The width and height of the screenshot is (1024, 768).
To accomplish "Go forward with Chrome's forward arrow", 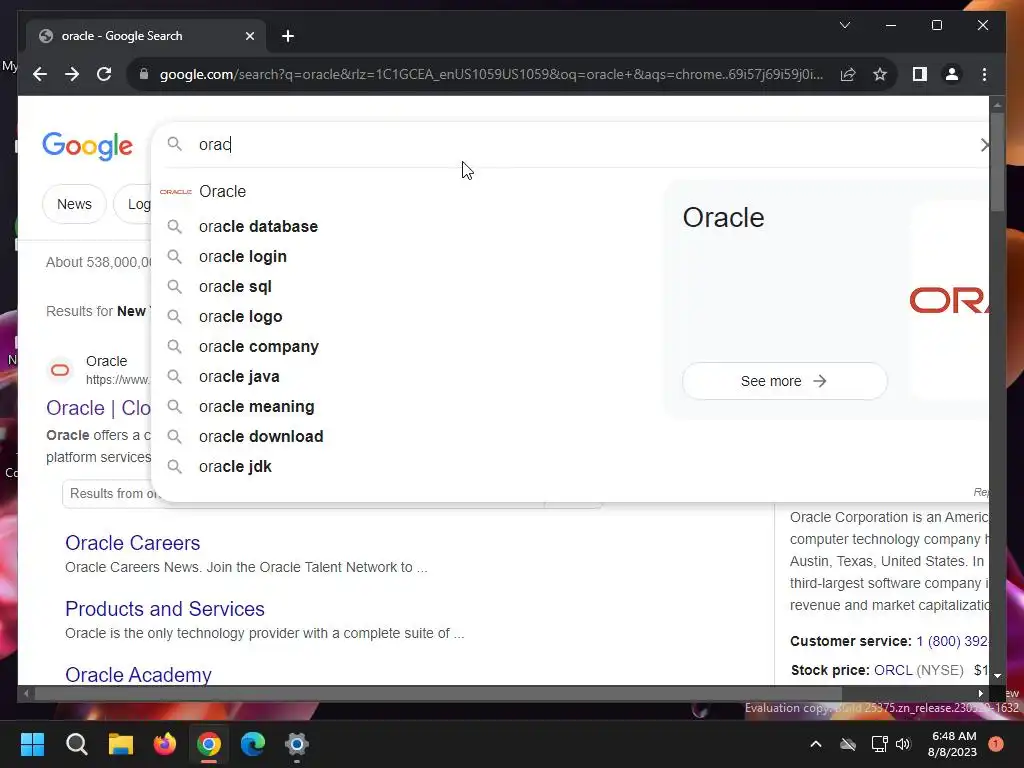I will (x=72, y=74).
